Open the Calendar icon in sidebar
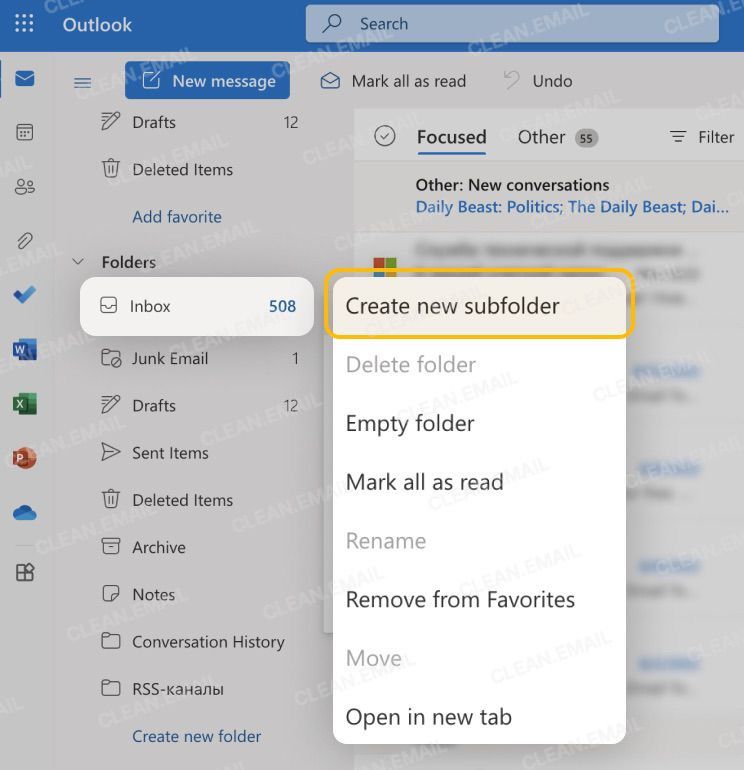The width and height of the screenshot is (744, 770). (25, 132)
